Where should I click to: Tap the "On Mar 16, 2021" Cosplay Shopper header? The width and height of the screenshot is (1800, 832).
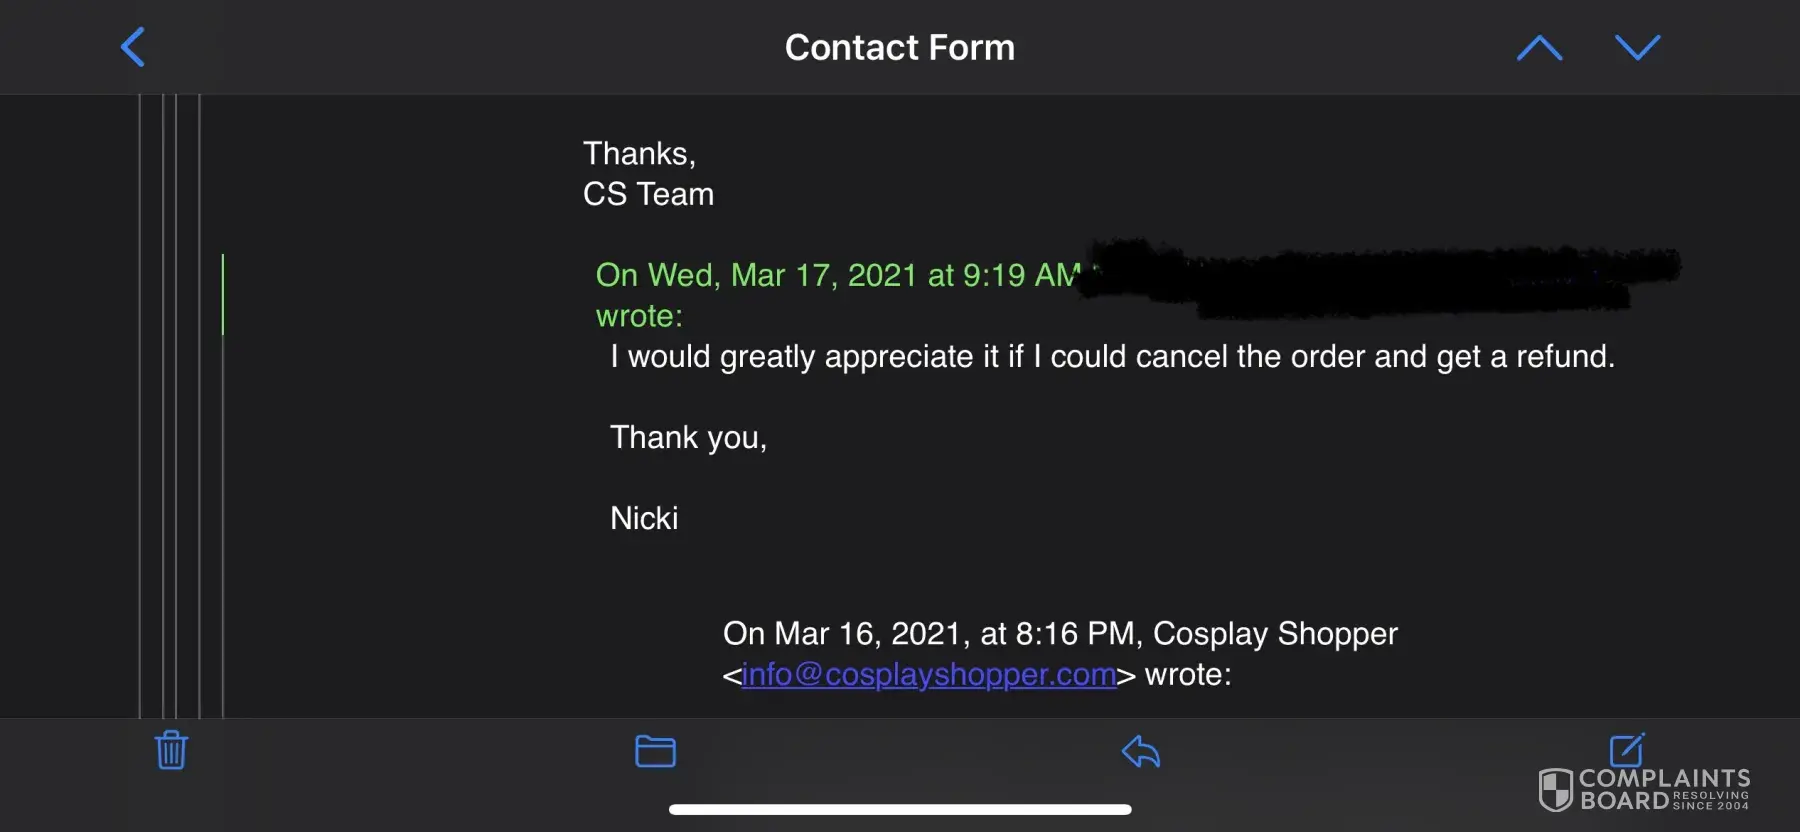(x=1060, y=634)
